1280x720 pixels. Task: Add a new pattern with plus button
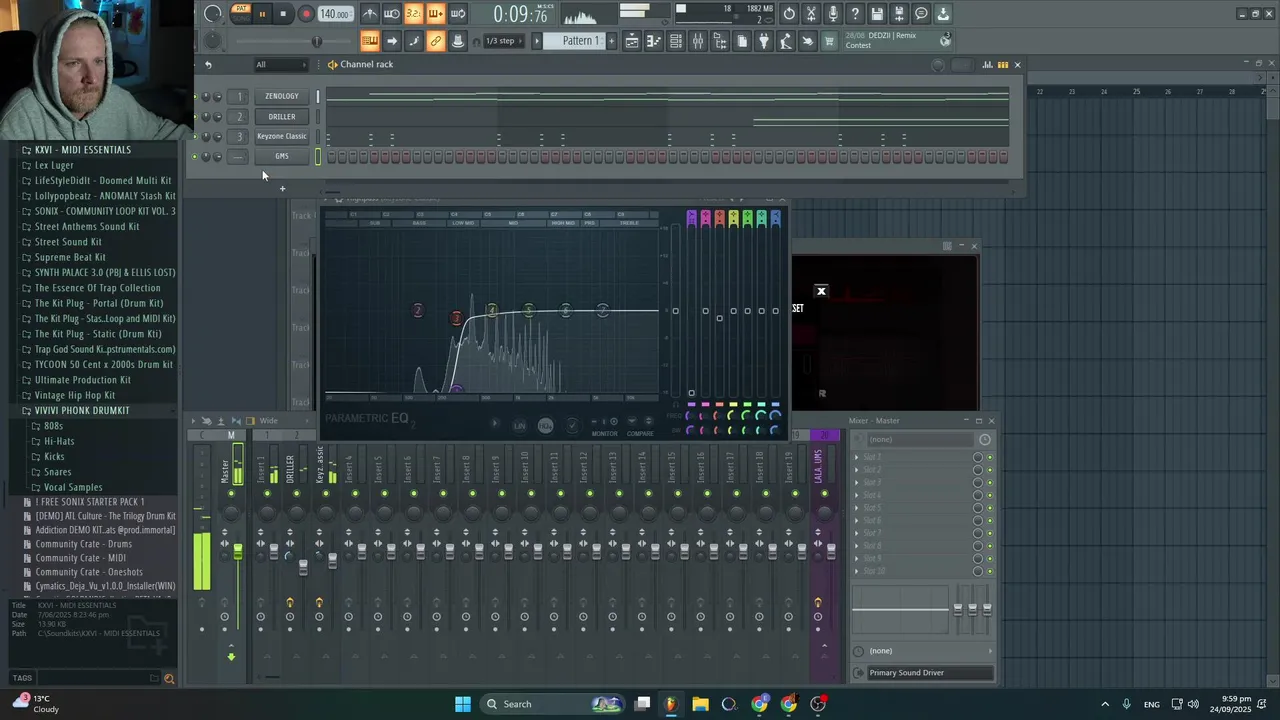[x=612, y=41]
